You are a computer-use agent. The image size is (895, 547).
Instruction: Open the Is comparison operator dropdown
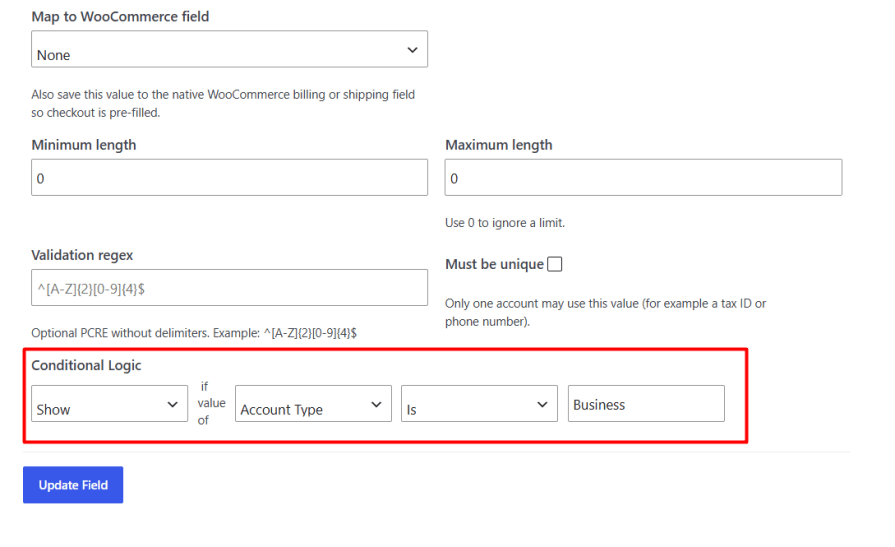479,404
